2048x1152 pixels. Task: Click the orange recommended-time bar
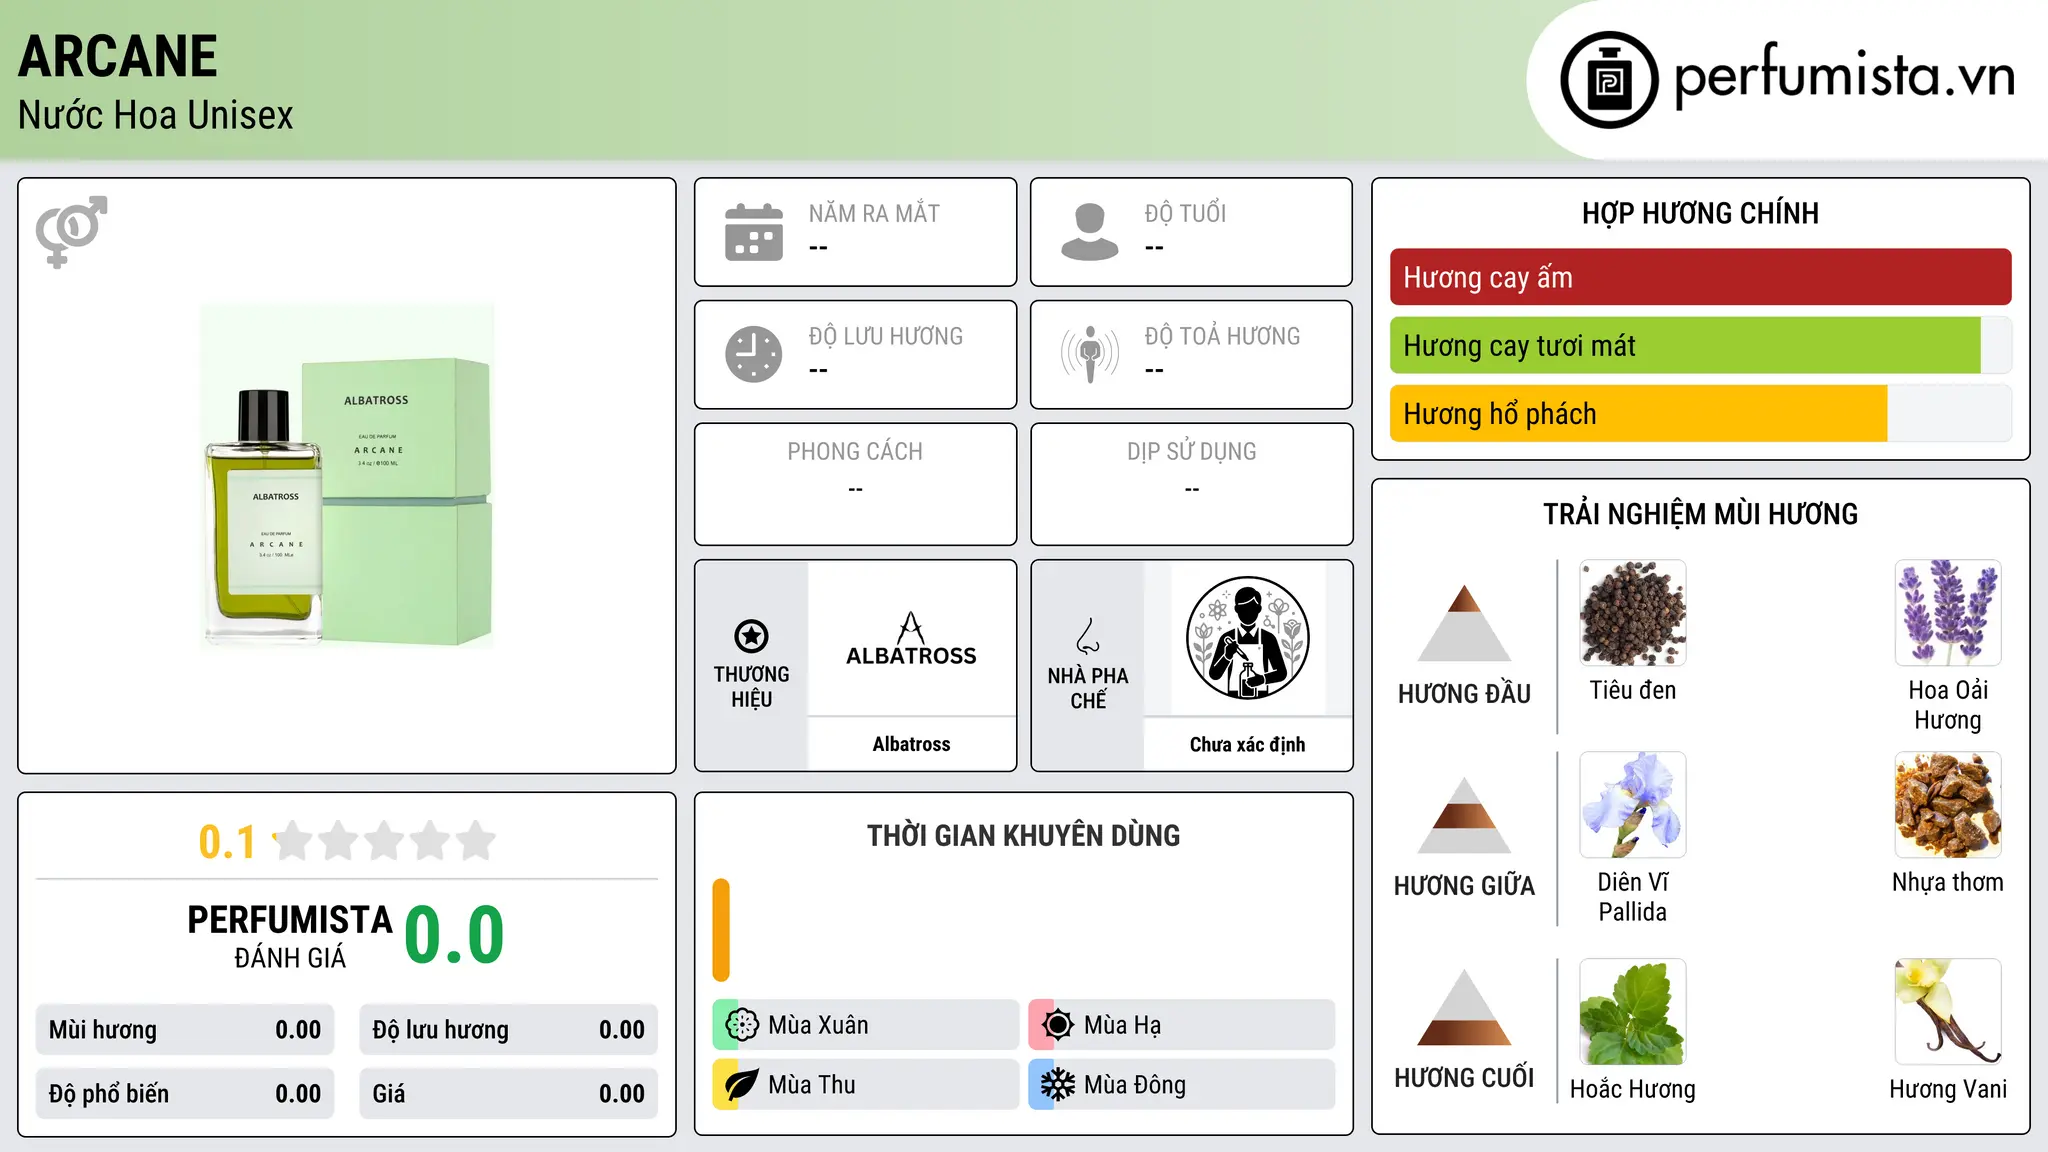click(721, 930)
